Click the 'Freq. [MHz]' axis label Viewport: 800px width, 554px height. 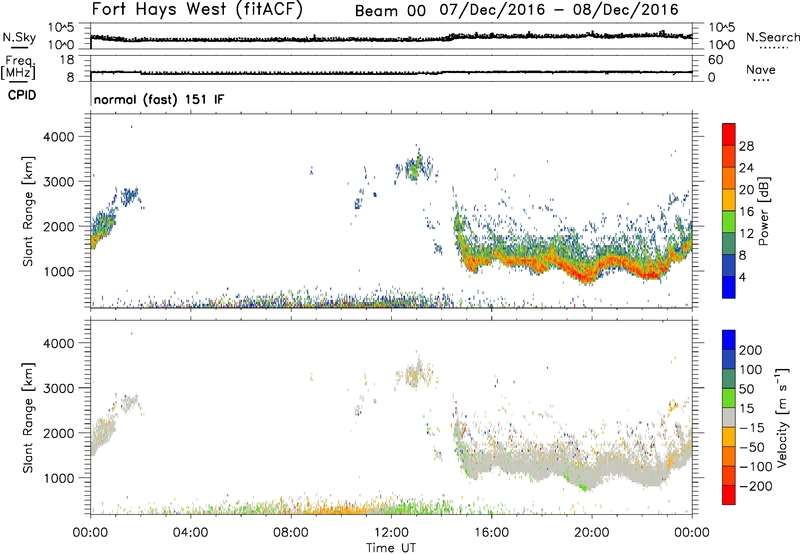coord(18,68)
